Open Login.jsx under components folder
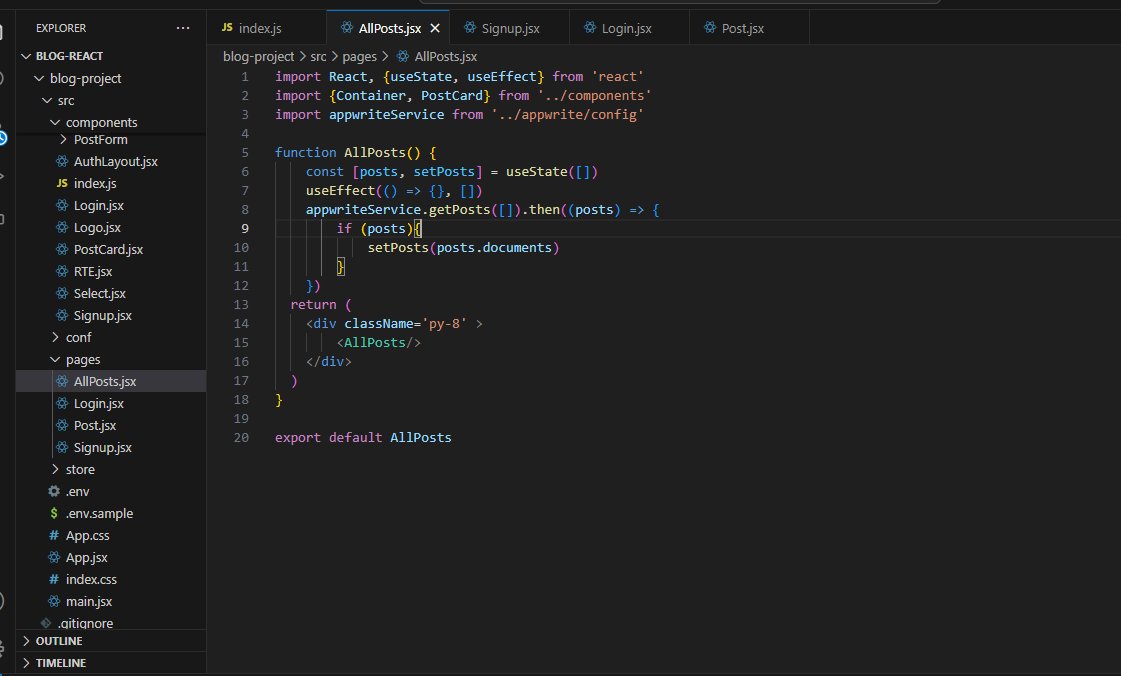 click(111, 206)
